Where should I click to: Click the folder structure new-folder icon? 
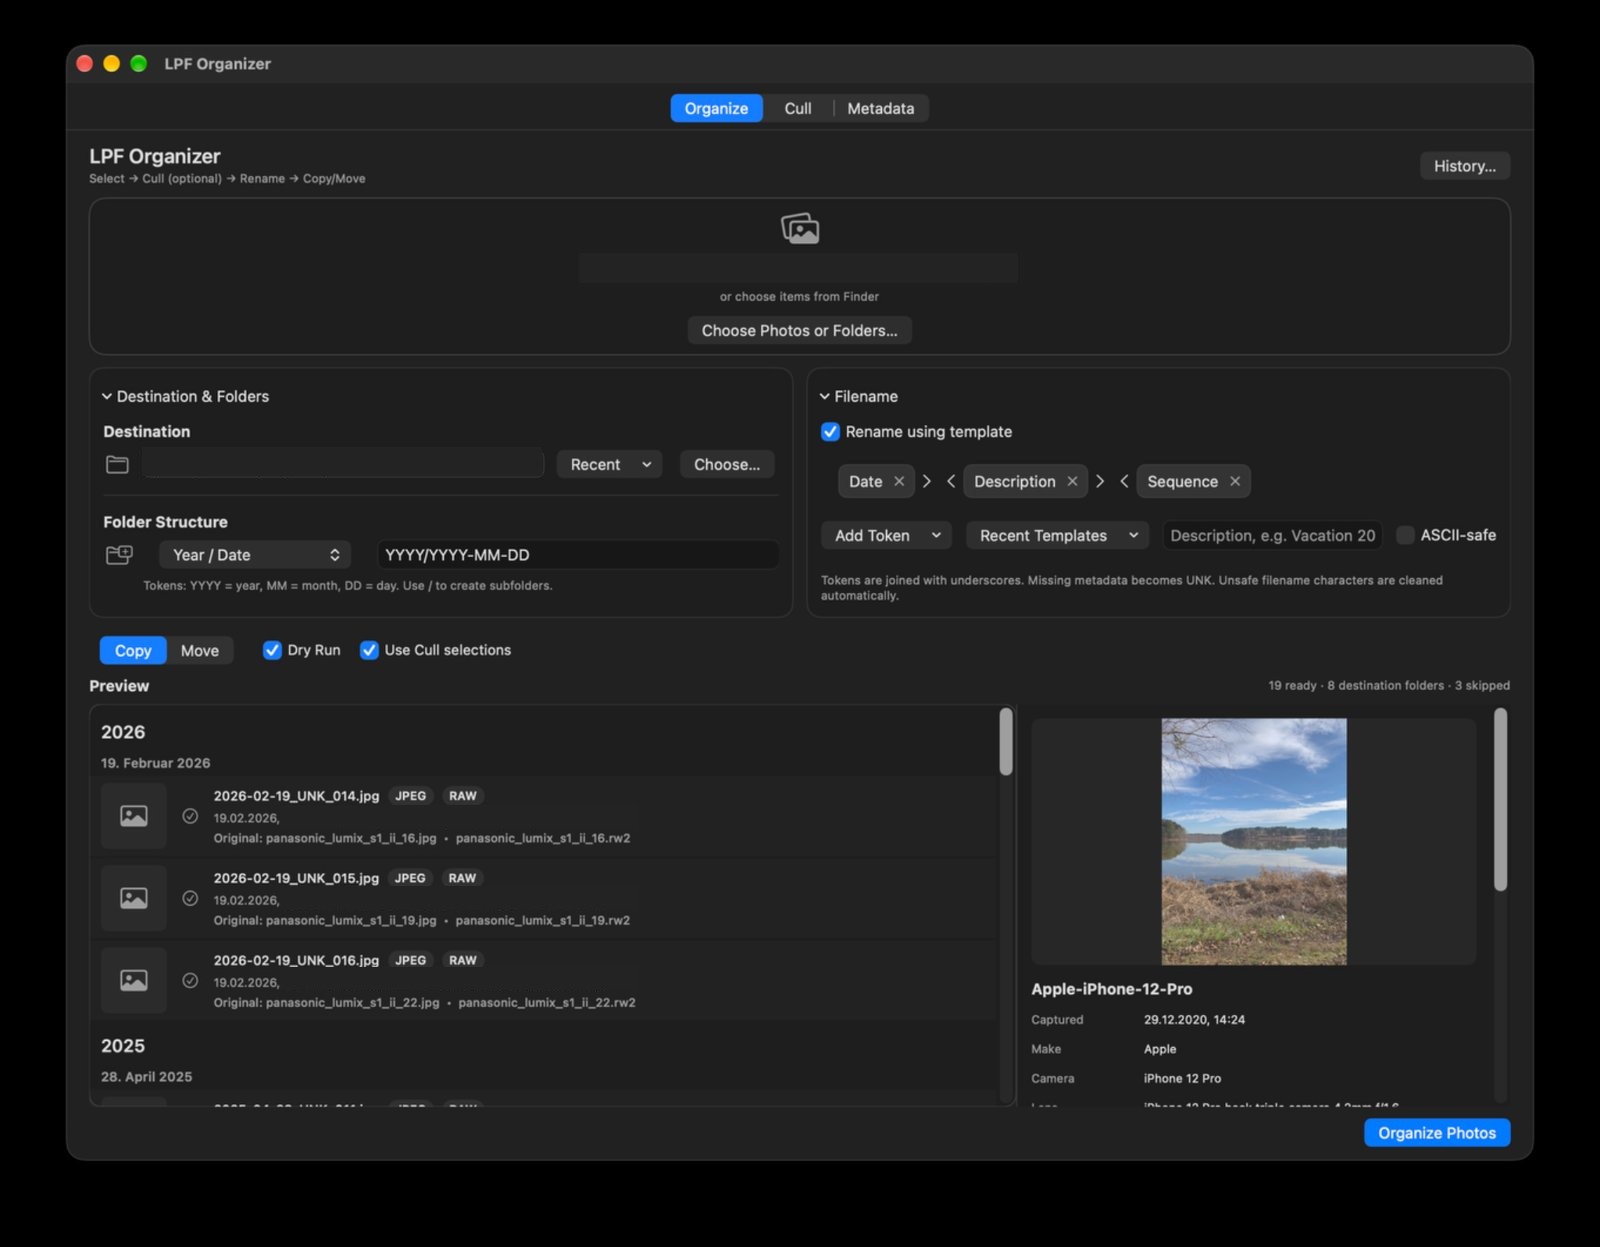(120, 555)
